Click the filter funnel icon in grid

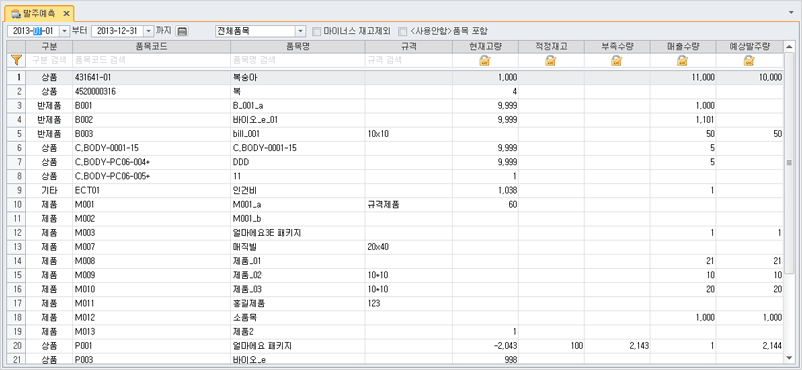click(16, 60)
